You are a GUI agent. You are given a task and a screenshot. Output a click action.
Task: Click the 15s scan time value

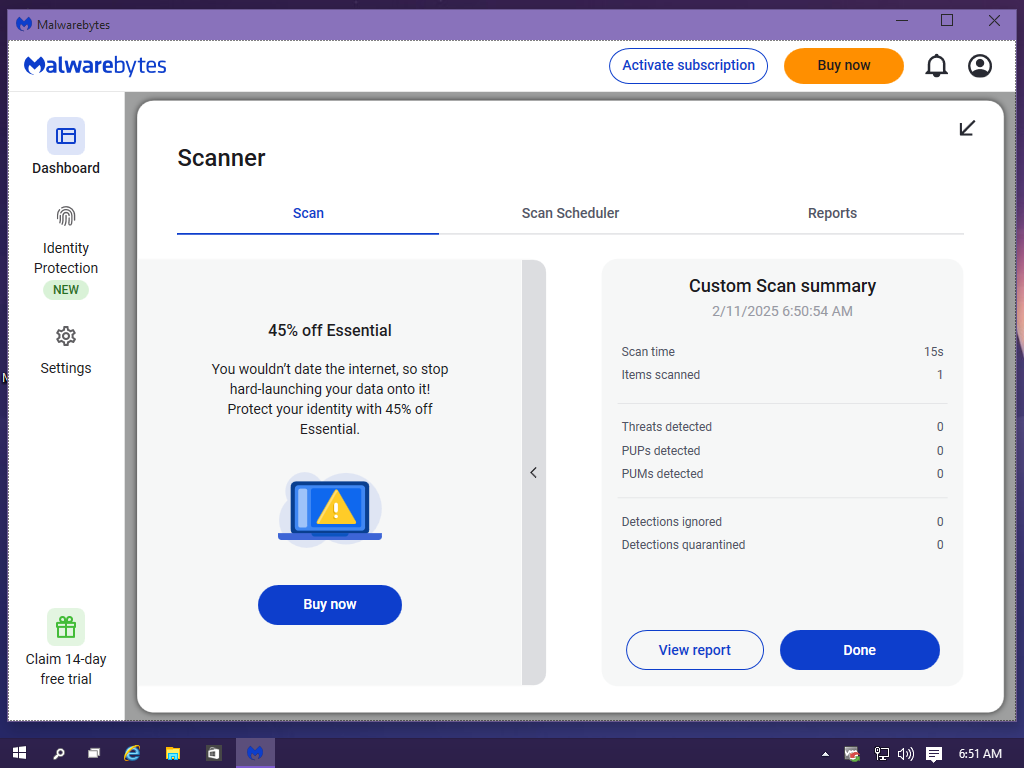934,352
